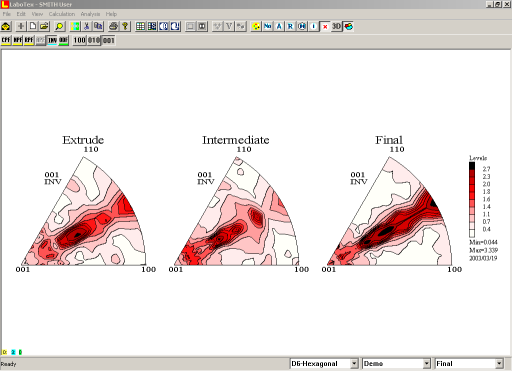Open a file with the folder icon

[x=44, y=26]
